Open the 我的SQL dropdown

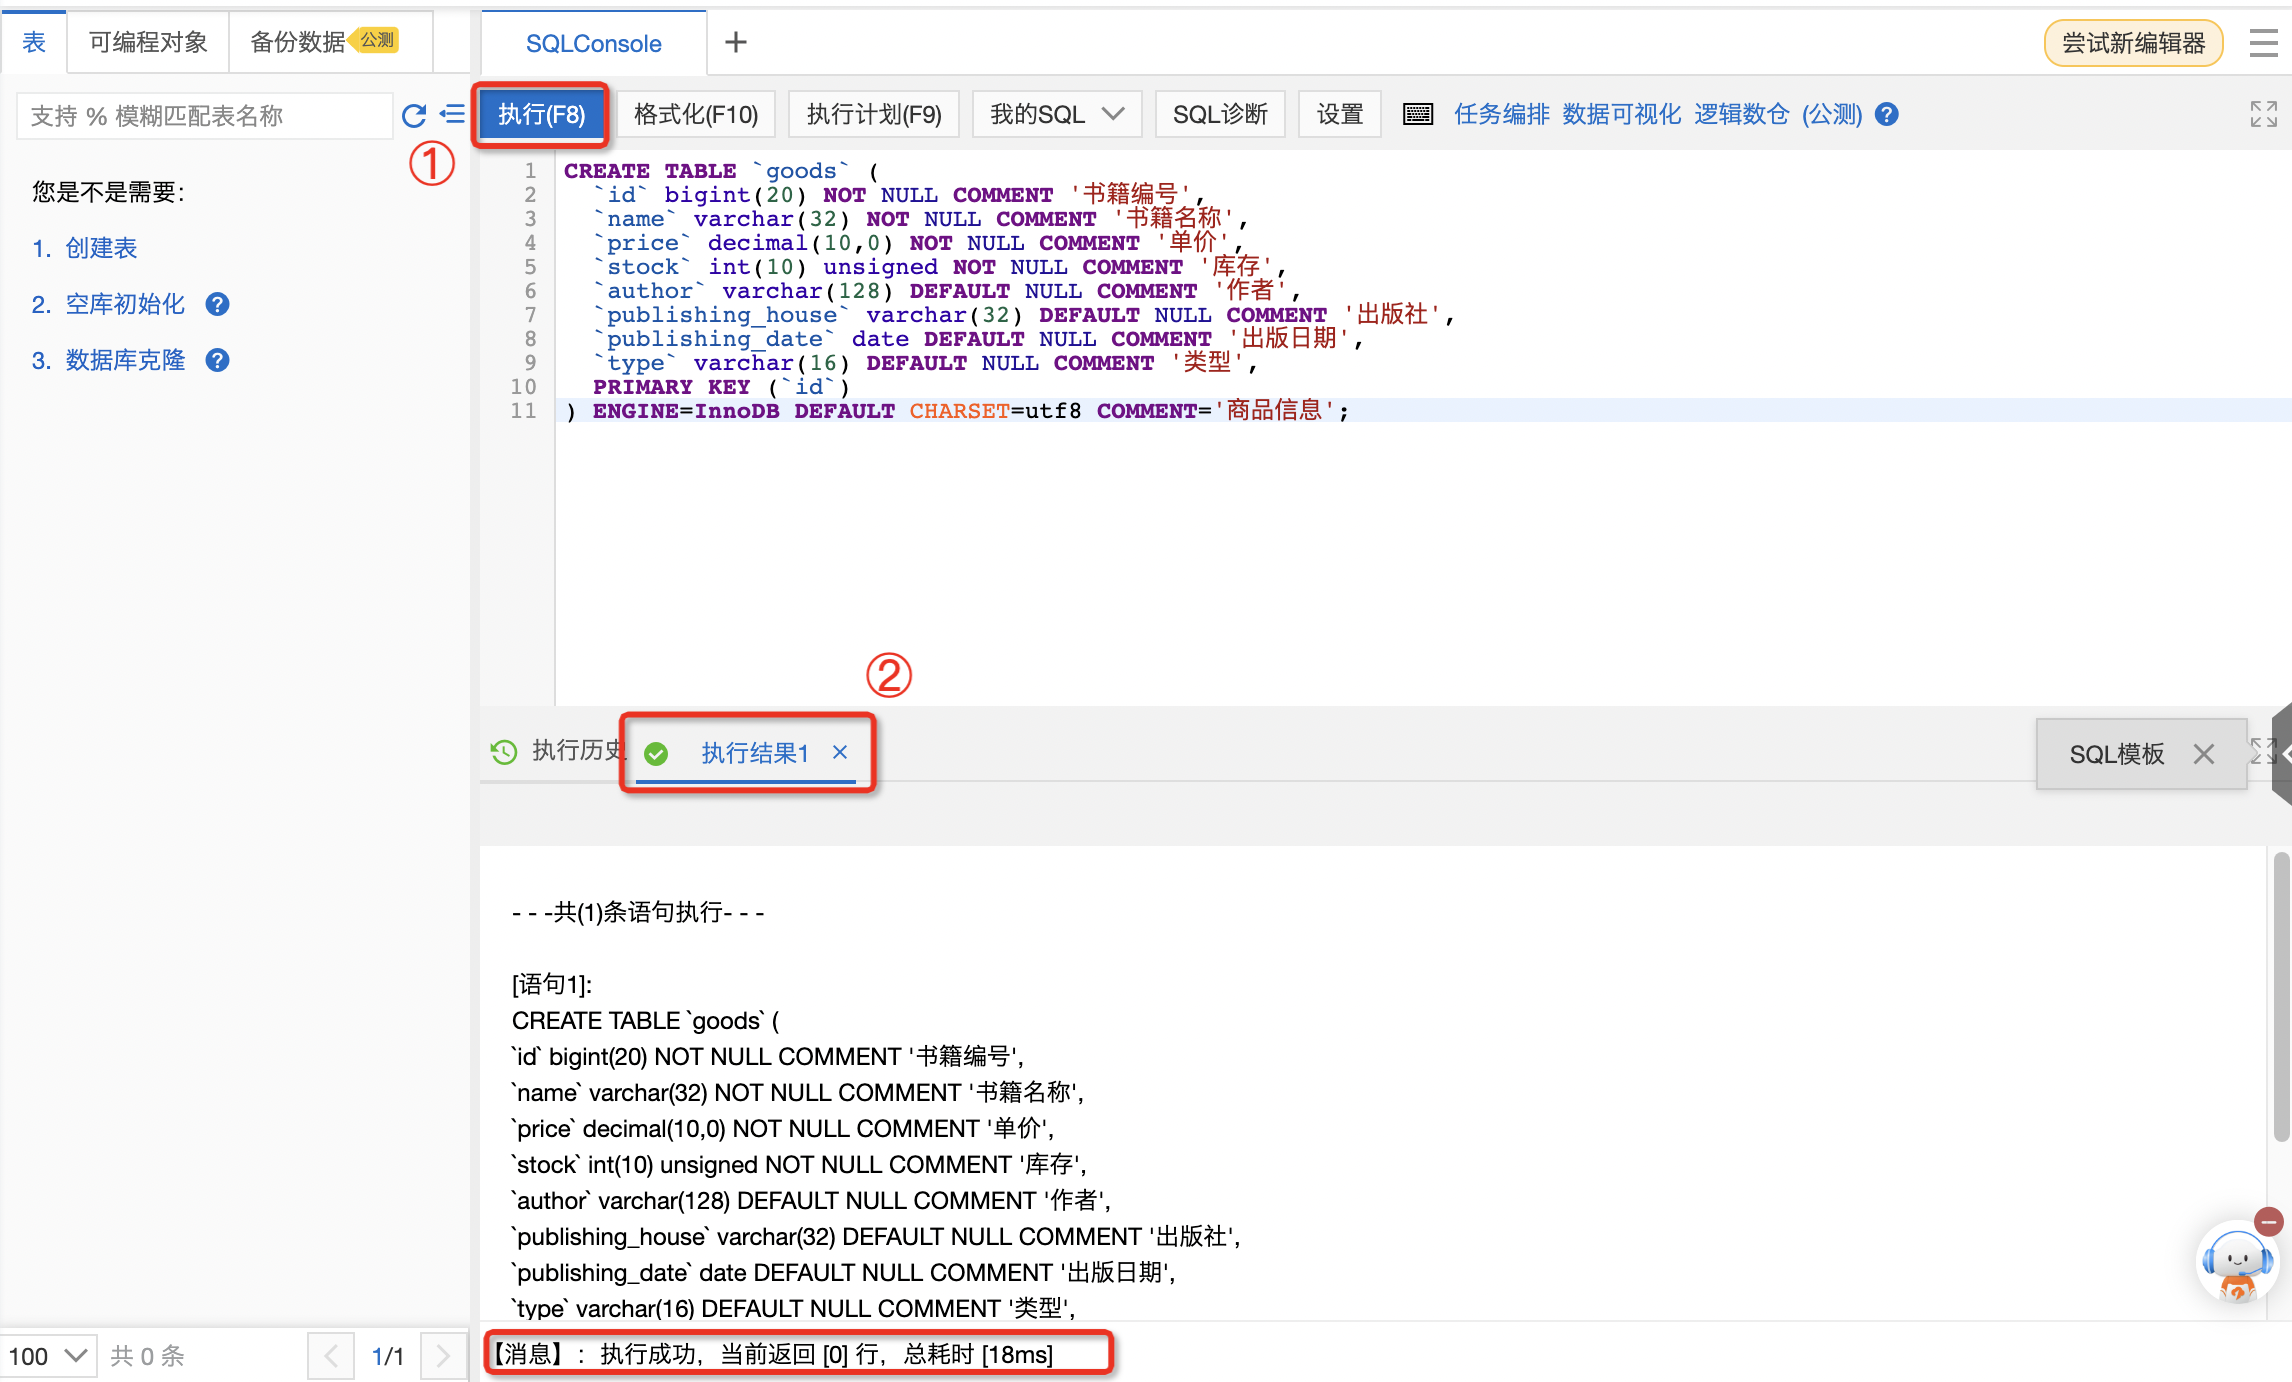click(x=1056, y=114)
